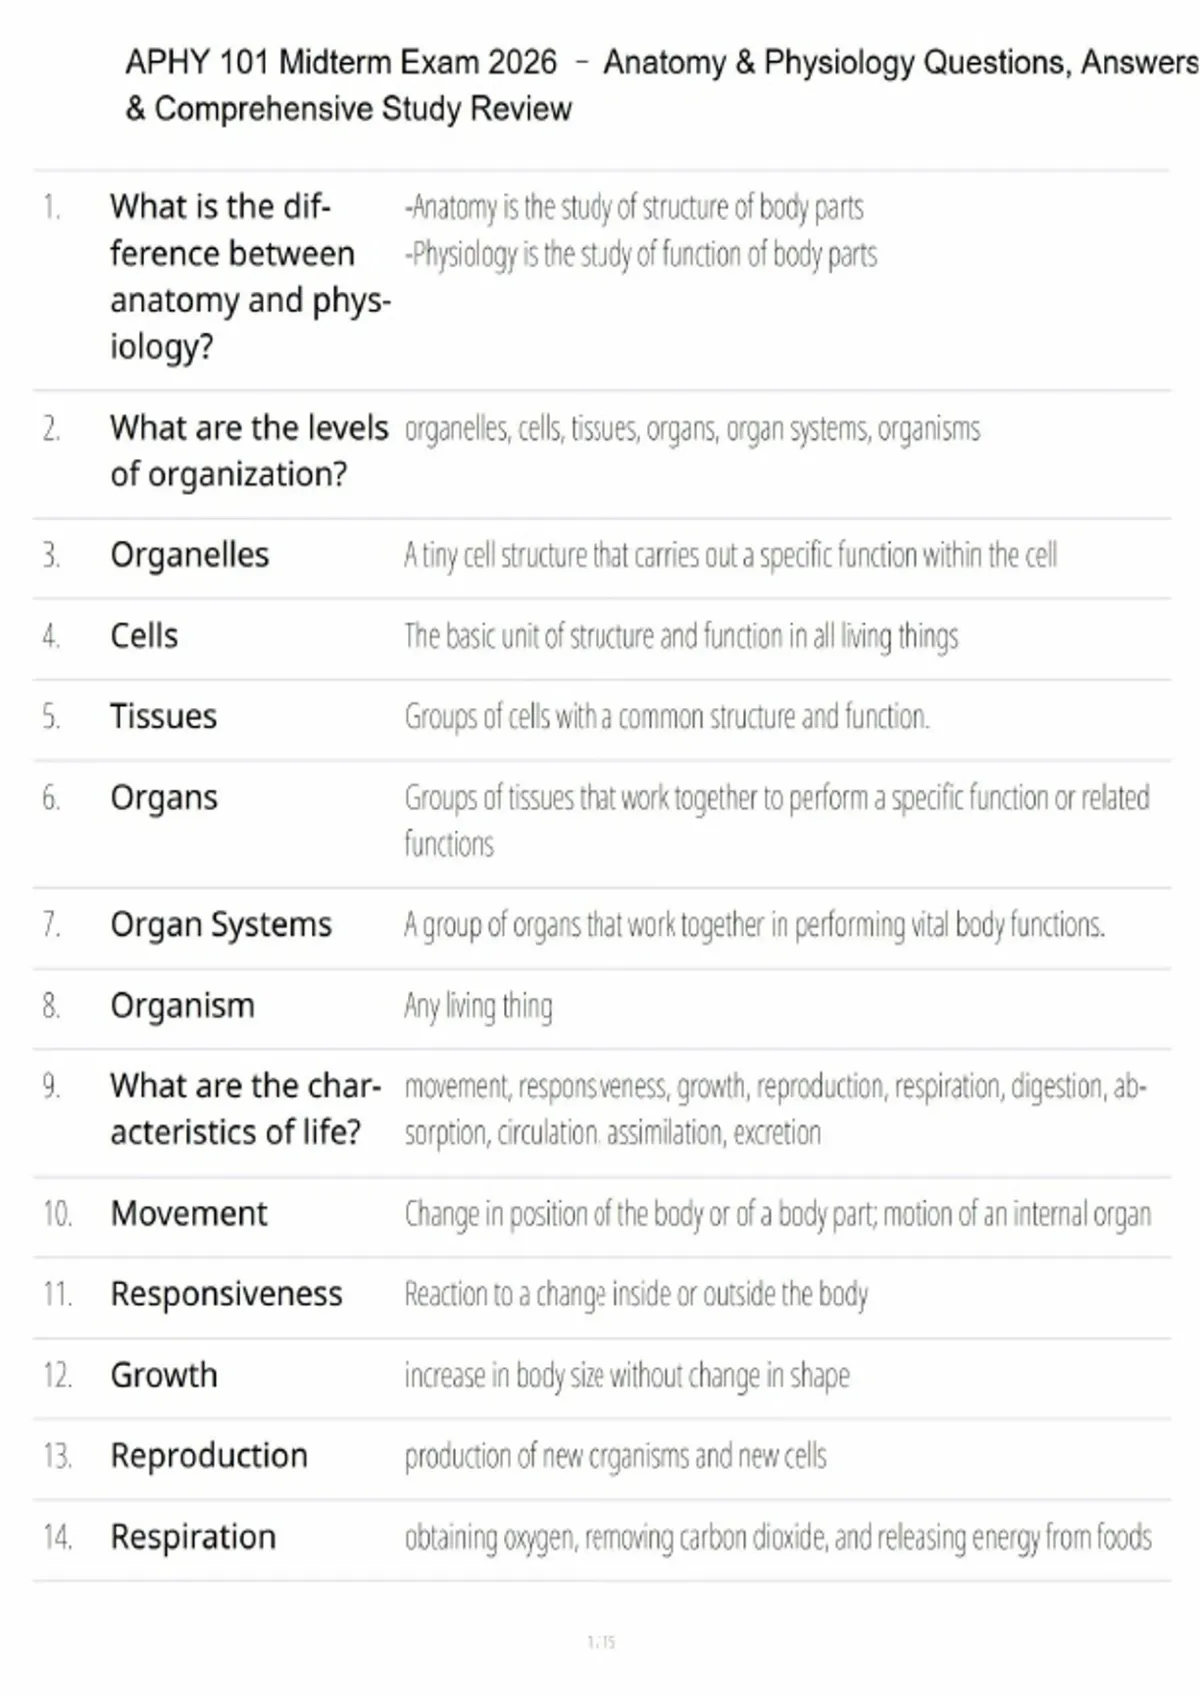
Task: Select the 'Organ Systems' term
Action: coord(221,925)
